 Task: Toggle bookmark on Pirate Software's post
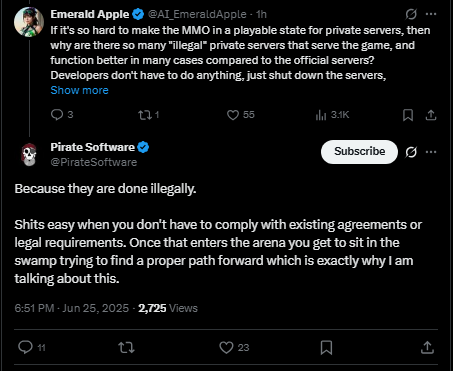click(x=326, y=347)
